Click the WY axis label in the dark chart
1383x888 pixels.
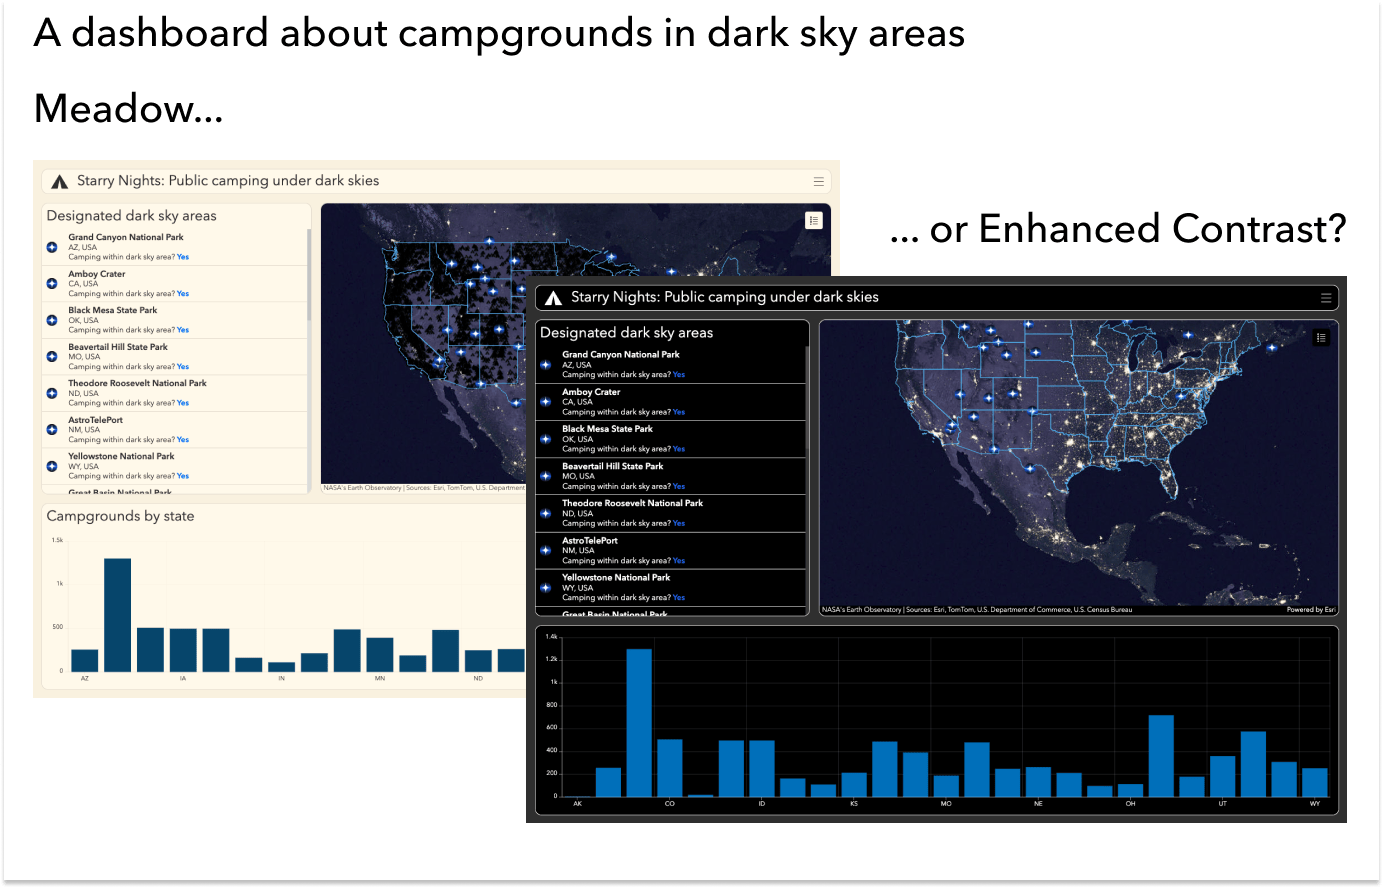pos(1315,804)
